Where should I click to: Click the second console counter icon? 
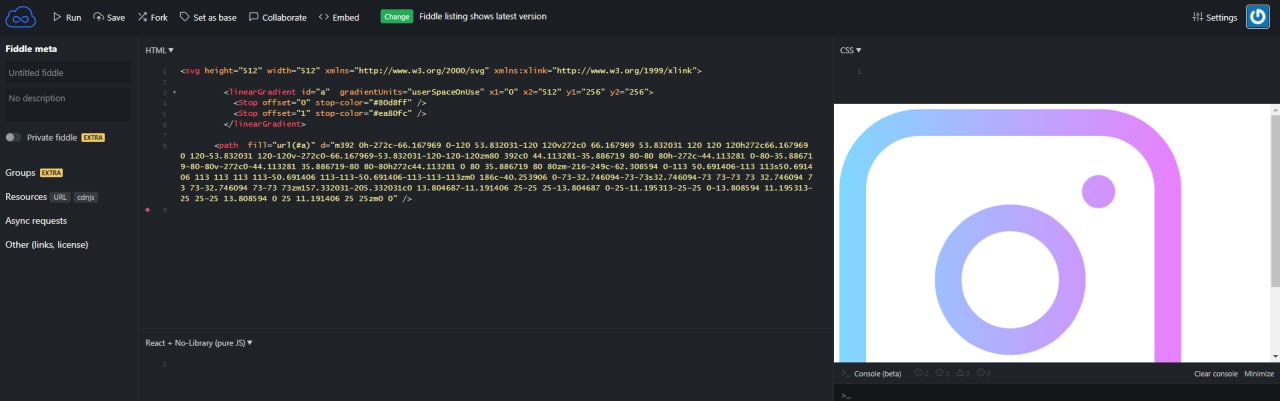pyautogui.click(x=941, y=374)
